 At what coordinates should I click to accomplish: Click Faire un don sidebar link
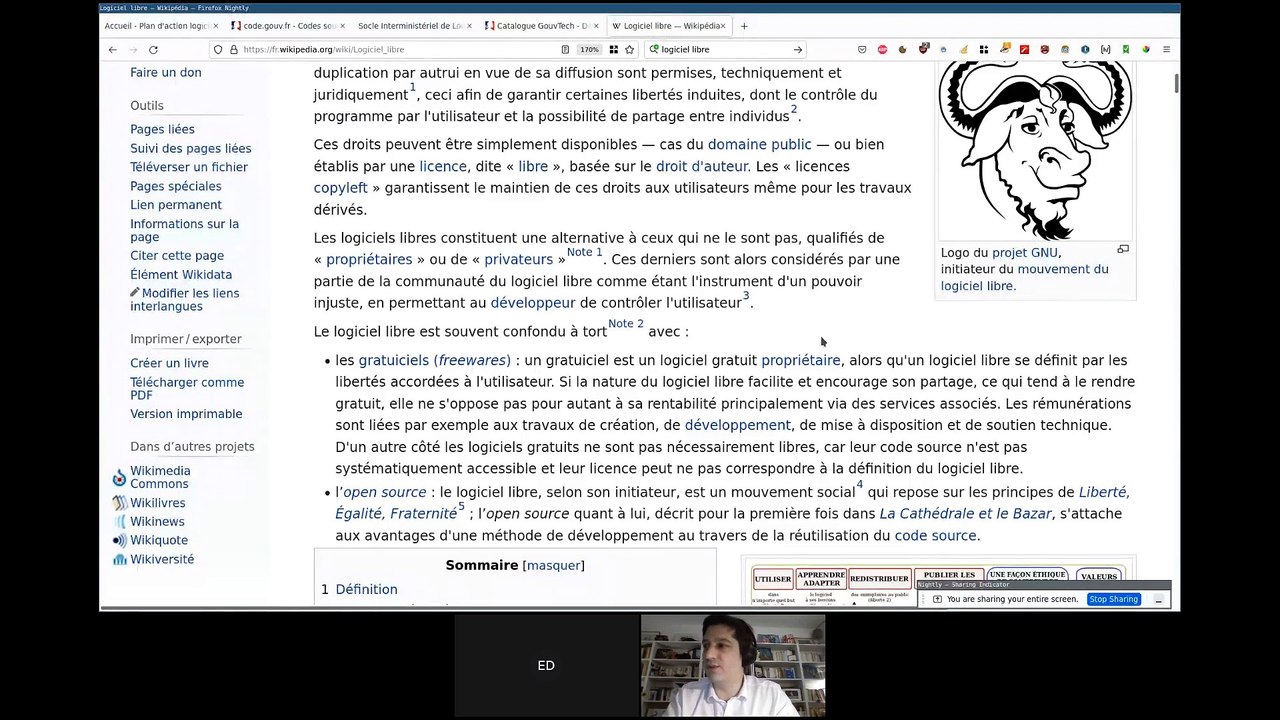pyautogui.click(x=165, y=72)
